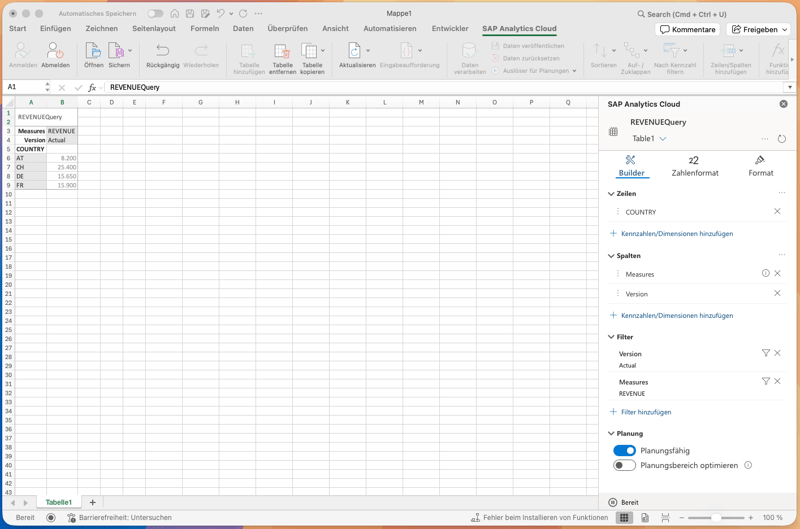Image resolution: width=800 pixels, height=529 pixels.
Task: Disable the Planungsfähig toggle
Action: (x=624, y=450)
